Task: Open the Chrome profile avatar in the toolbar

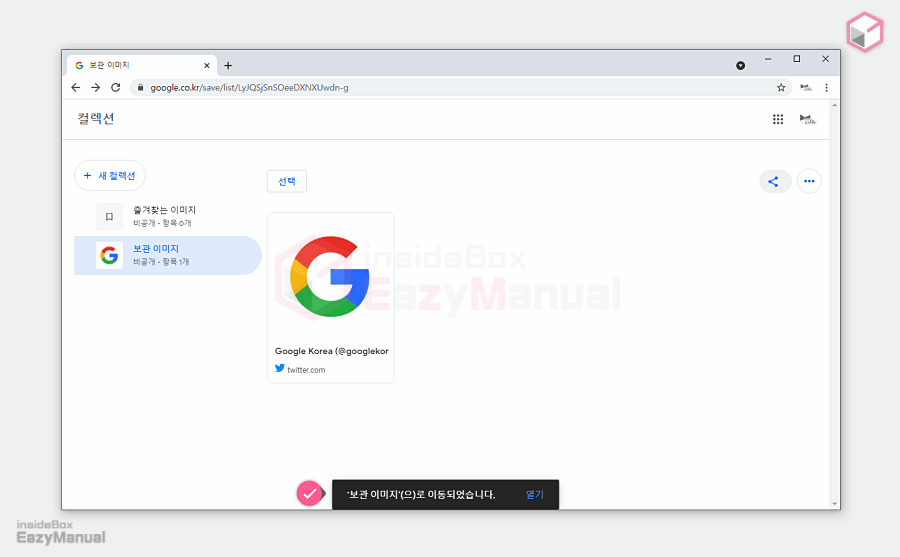Action: [x=806, y=87]
